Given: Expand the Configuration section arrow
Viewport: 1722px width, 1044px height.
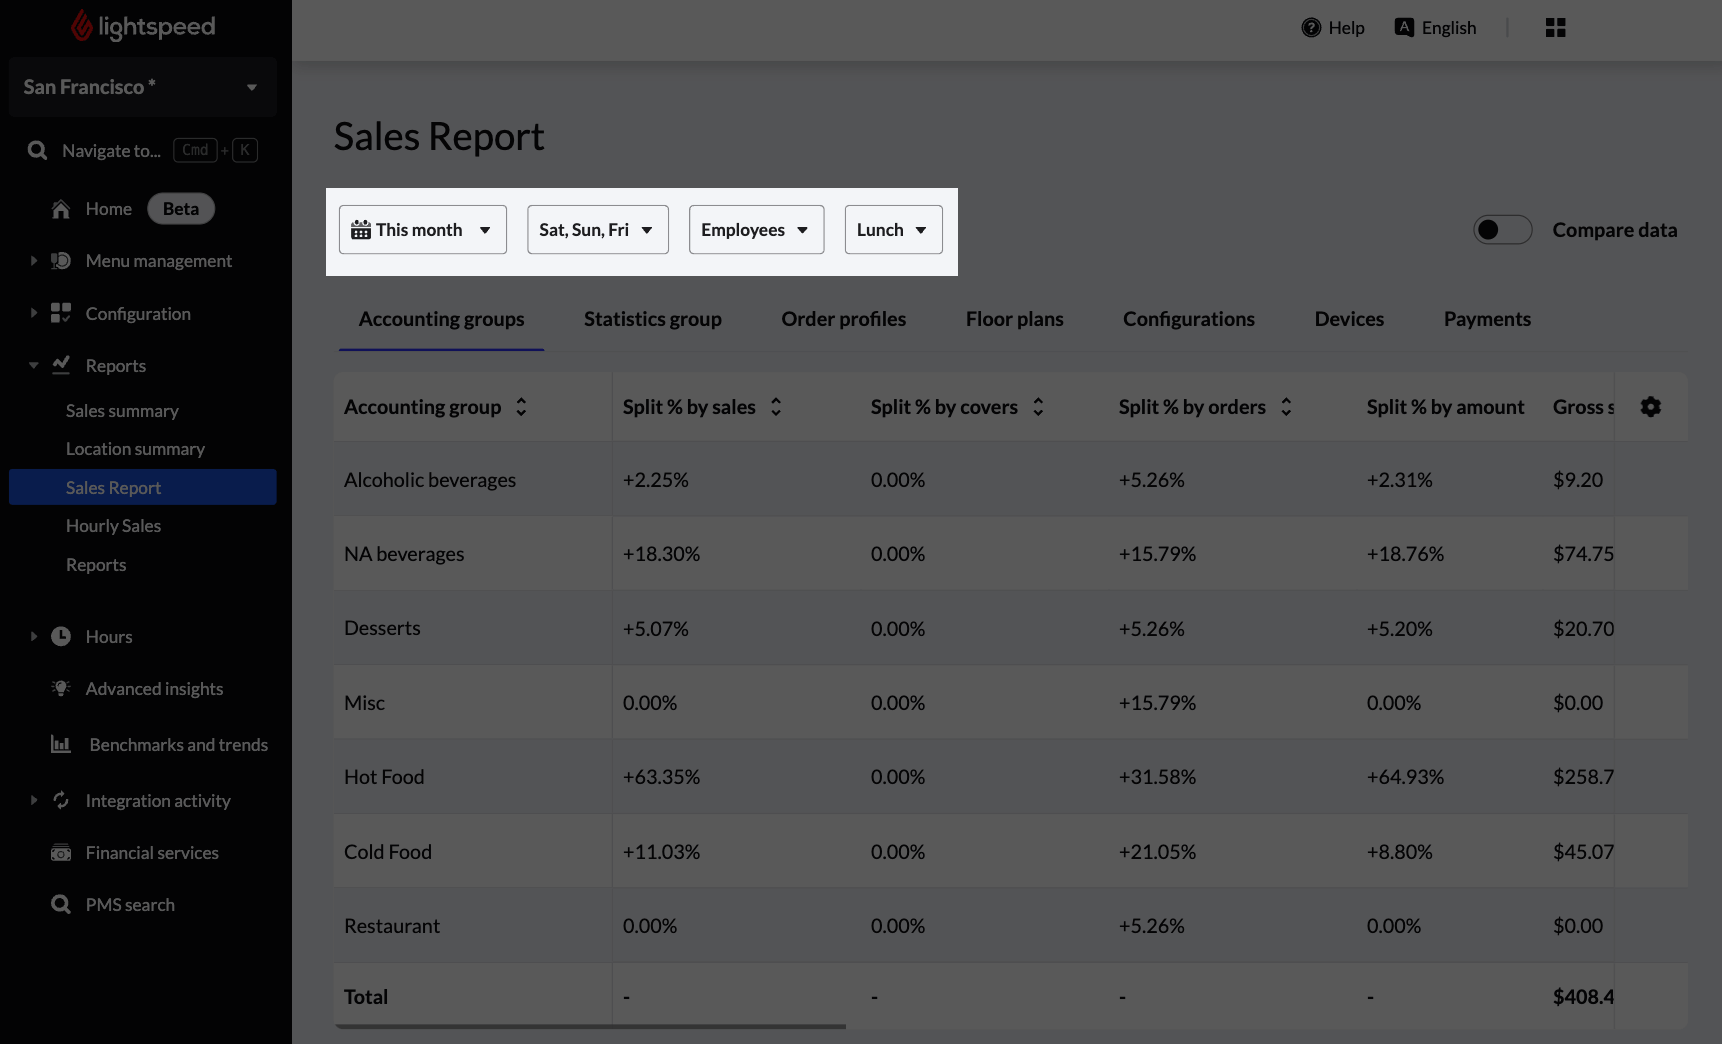Looking at the screenshot, I should pyautogui.click(x=33, y=313).
